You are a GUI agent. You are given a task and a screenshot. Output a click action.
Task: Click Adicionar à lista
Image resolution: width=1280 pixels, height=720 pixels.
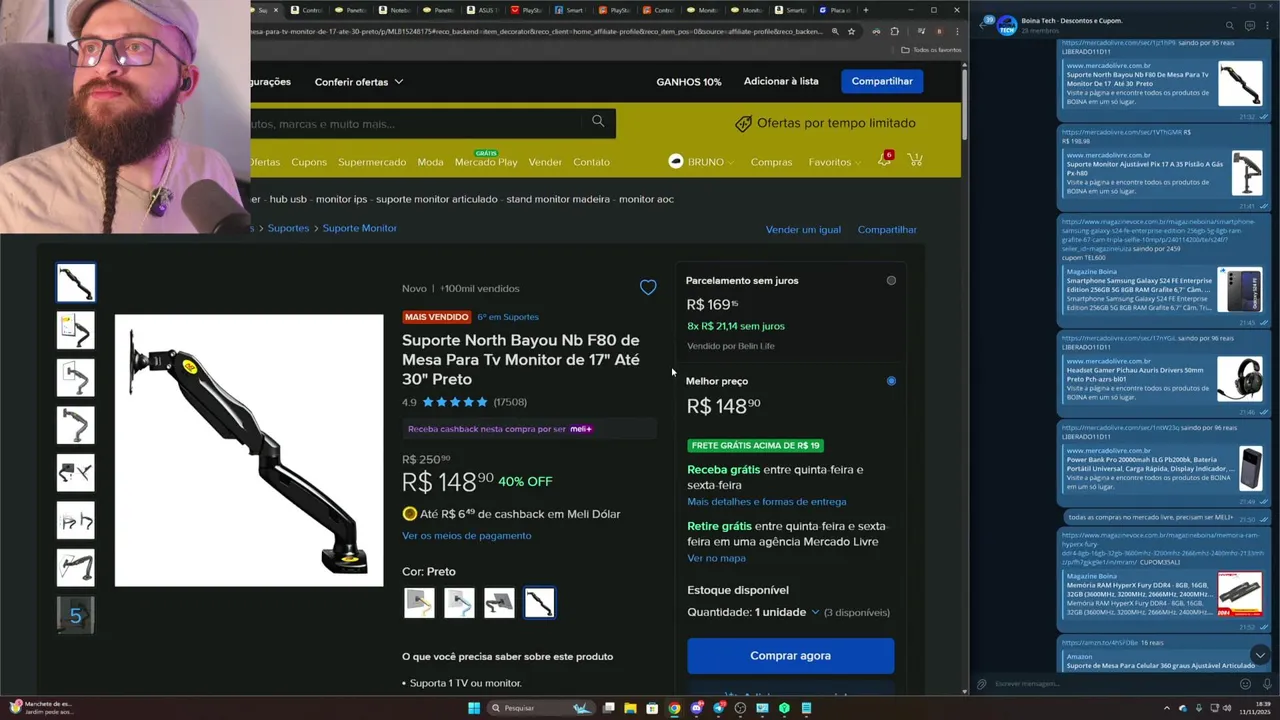pyautogui.click(x=781, y=81)
